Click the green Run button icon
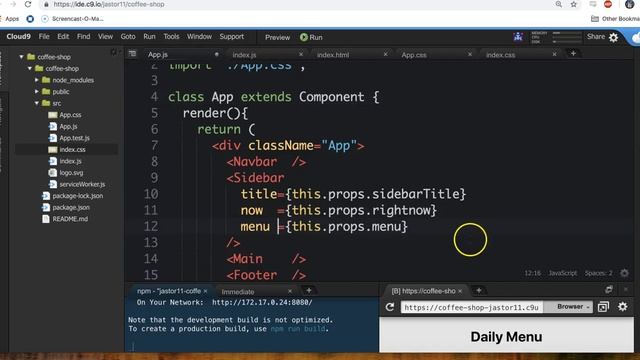Viewport: 640px width, 360px height. pos(304,37)
